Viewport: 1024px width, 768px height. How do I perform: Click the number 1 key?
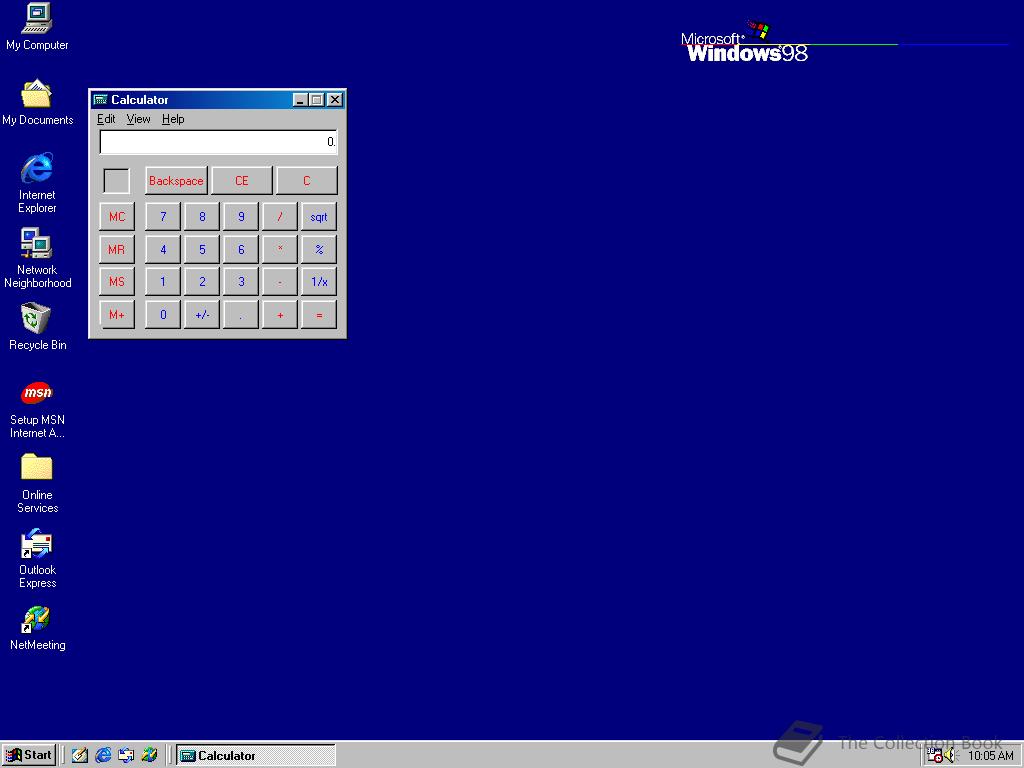tap(163, 281)
